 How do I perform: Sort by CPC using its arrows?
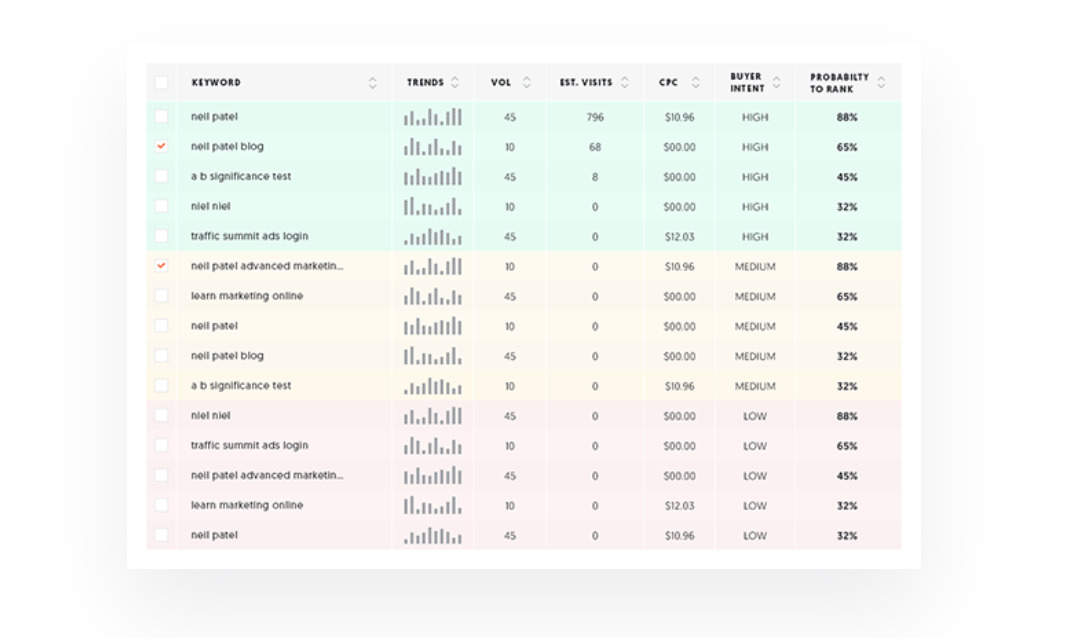click(x=696, y=83)
